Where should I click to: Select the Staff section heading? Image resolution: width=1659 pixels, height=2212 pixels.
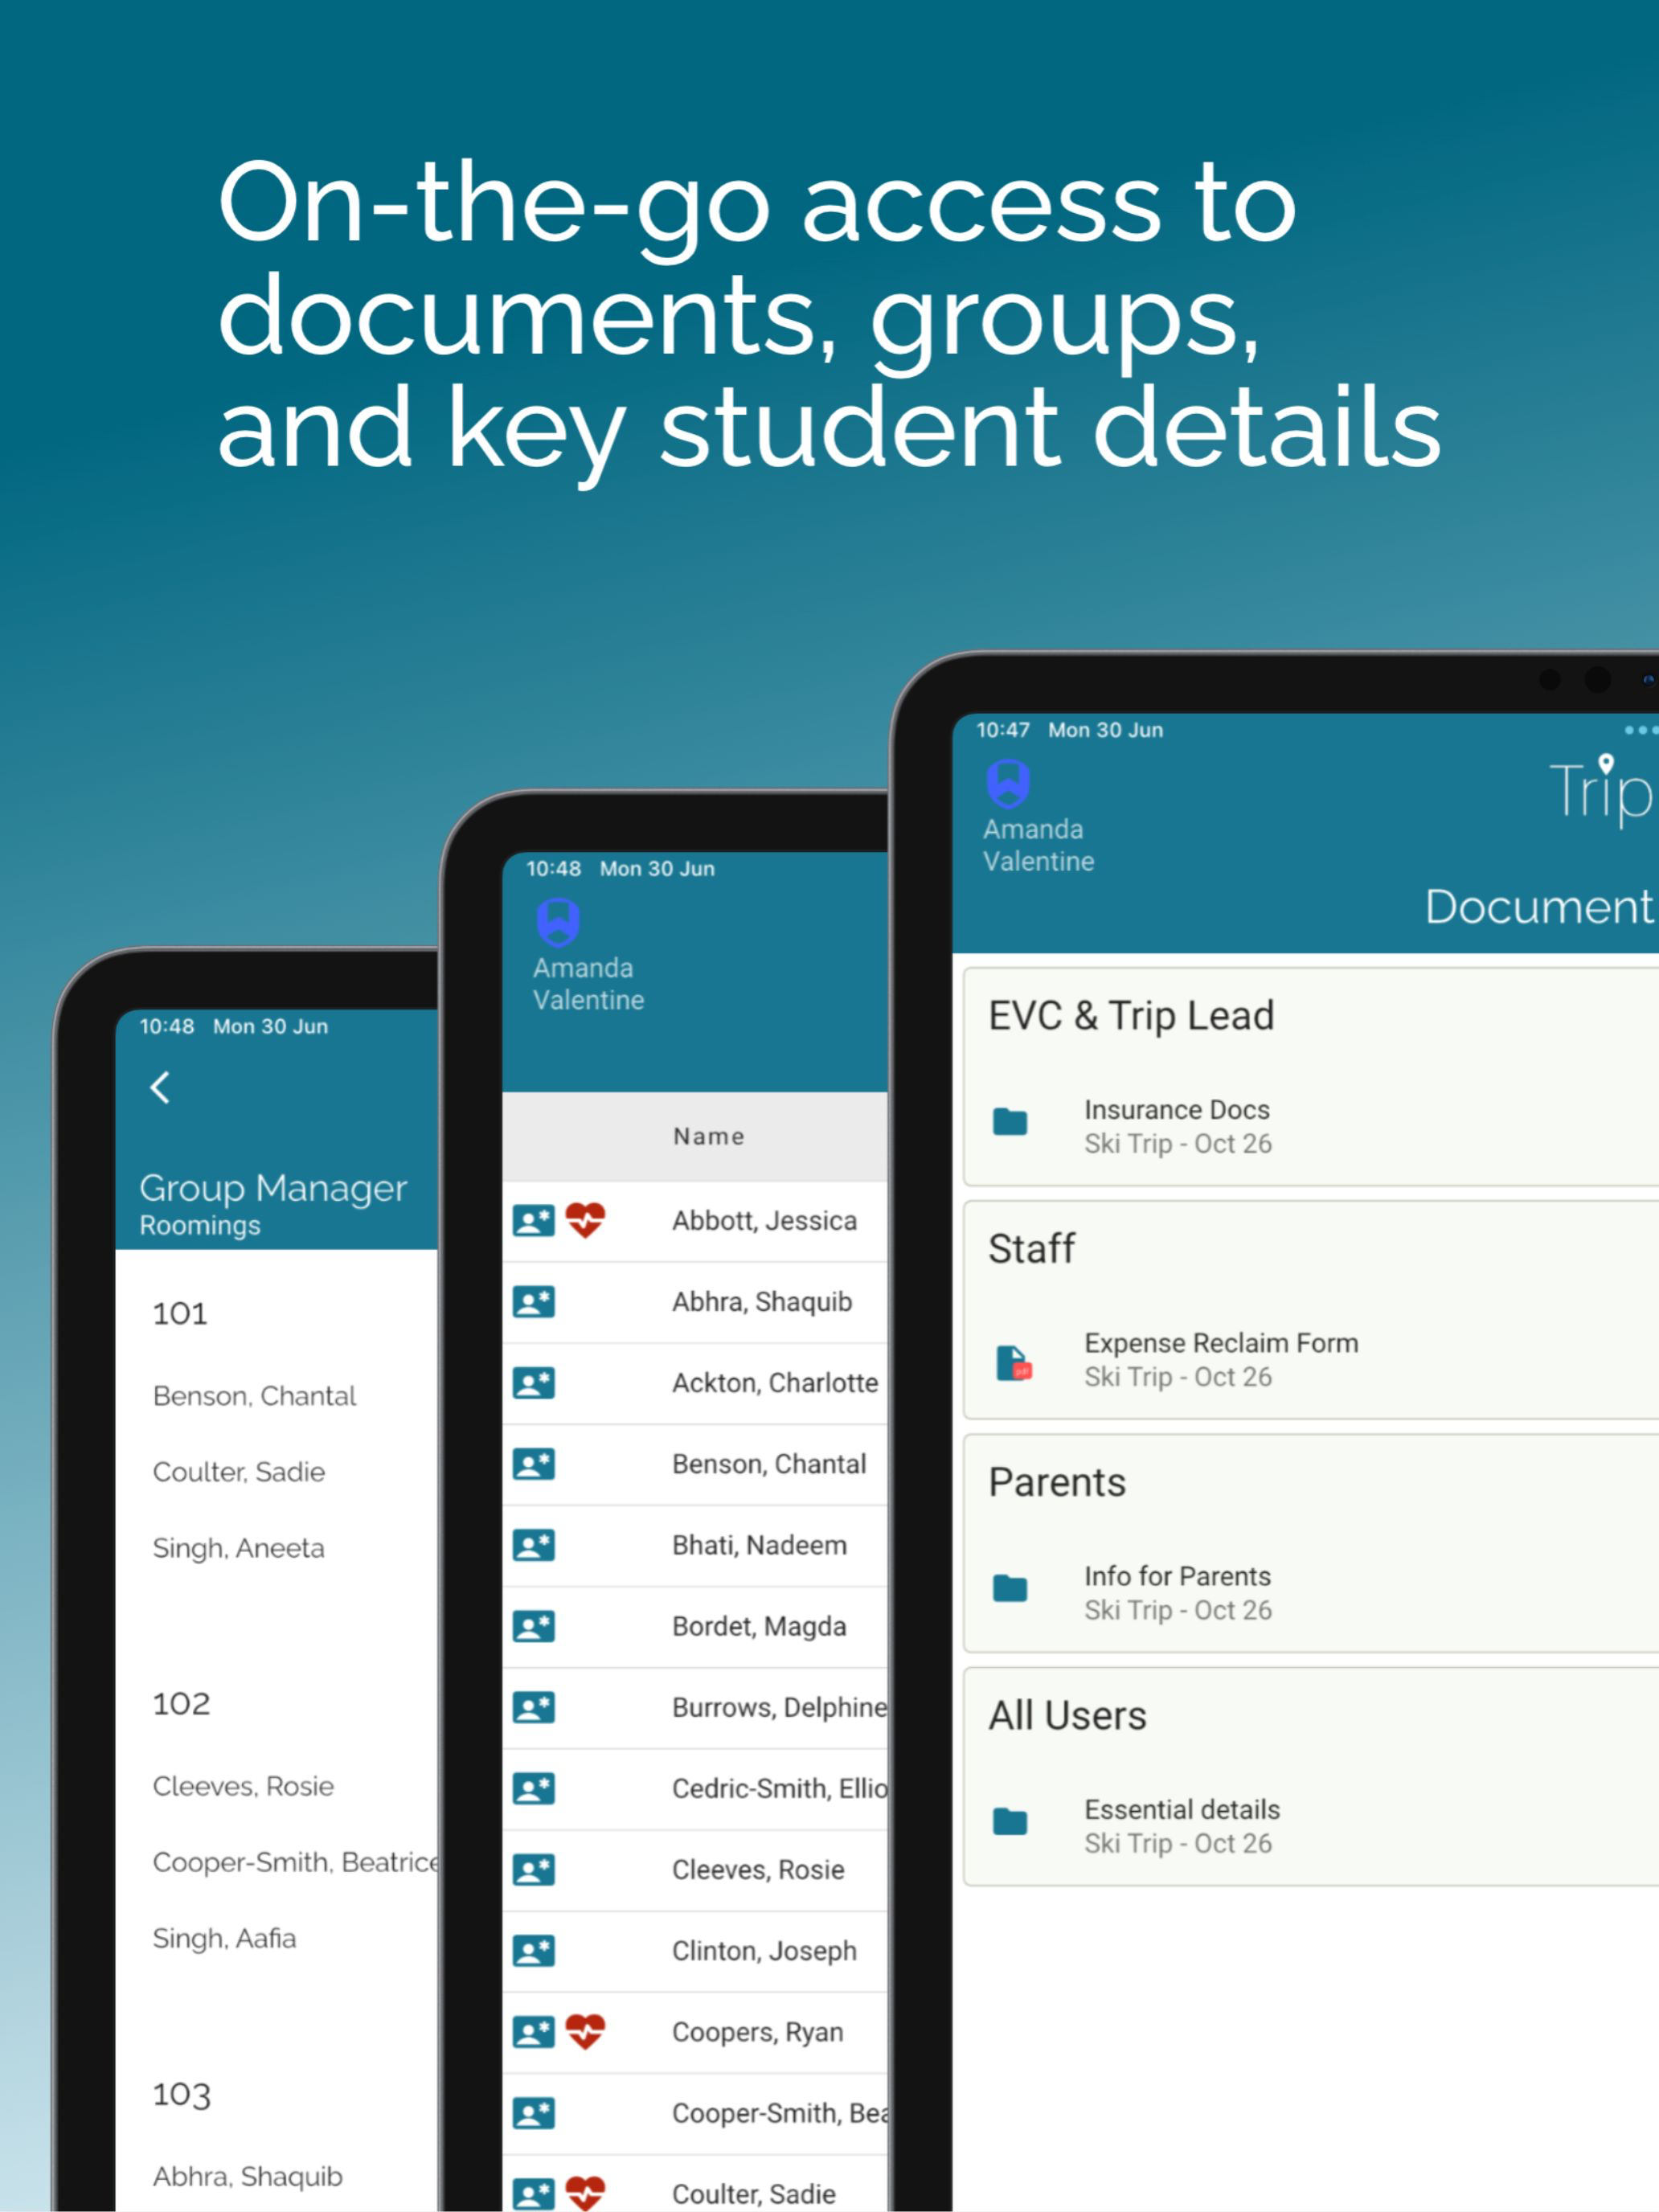(1031, 1249)
